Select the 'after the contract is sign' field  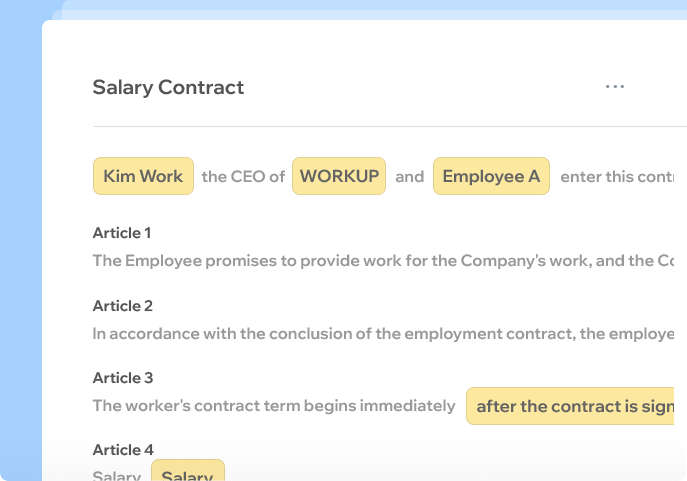pos(570,406)
